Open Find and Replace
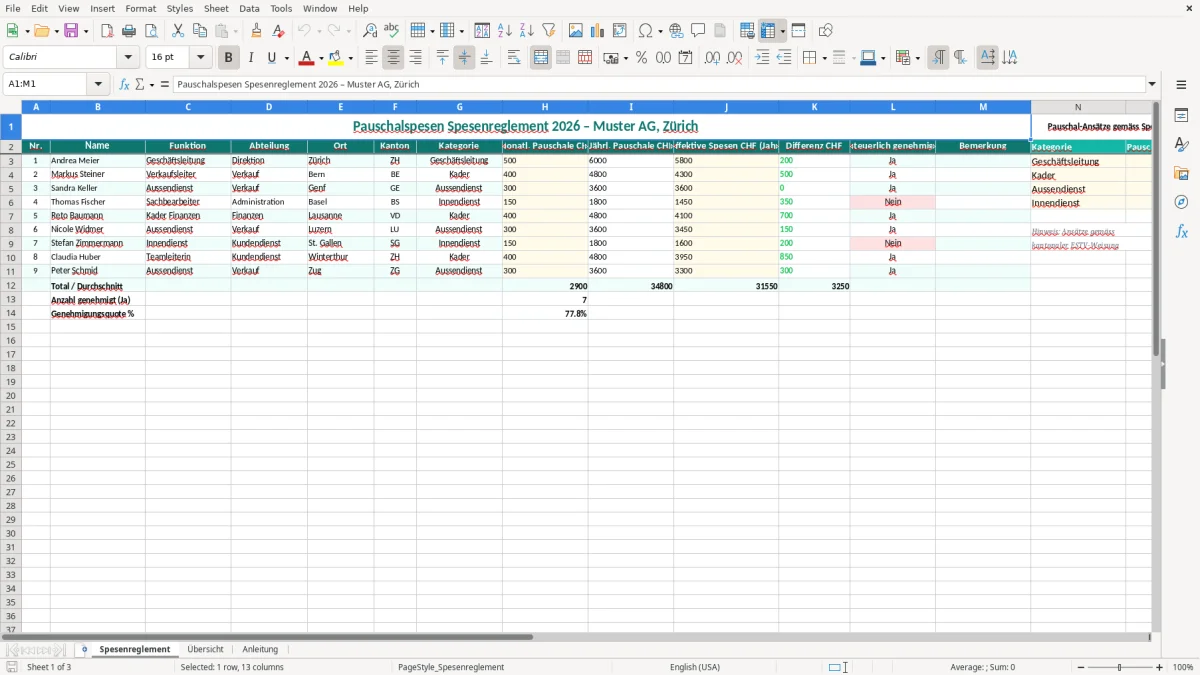 point(370,31)
